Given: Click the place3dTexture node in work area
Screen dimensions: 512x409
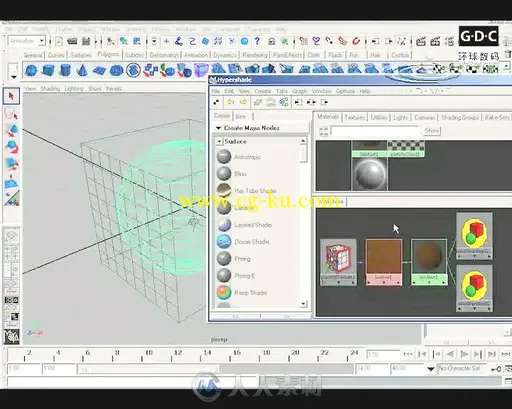Looking at the screenshot, I should pyautogui.click(x=338, y=262).
